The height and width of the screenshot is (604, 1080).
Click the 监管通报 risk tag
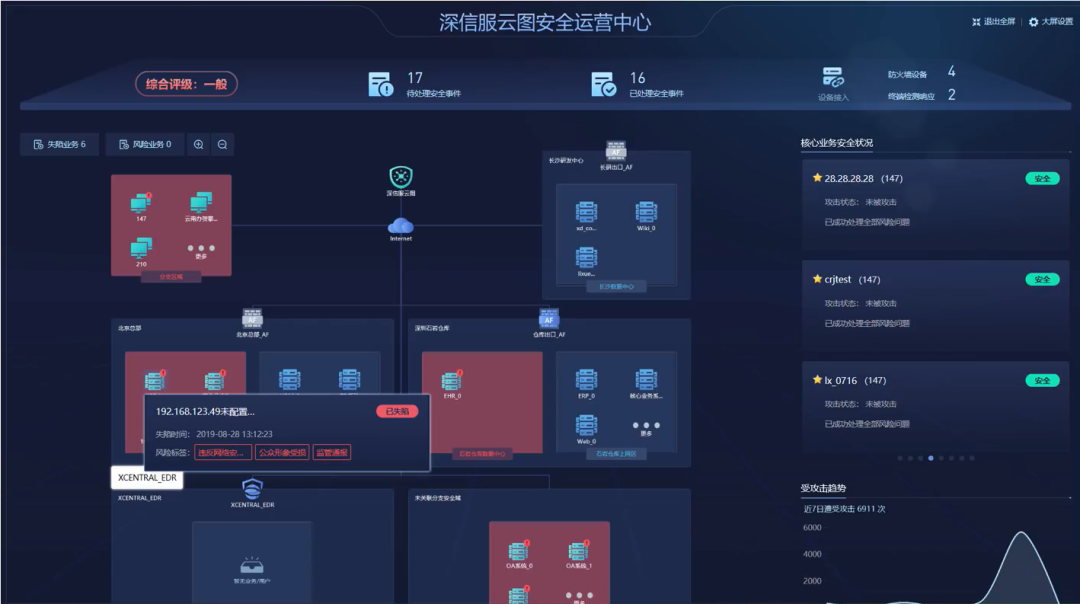coord(332,452)
